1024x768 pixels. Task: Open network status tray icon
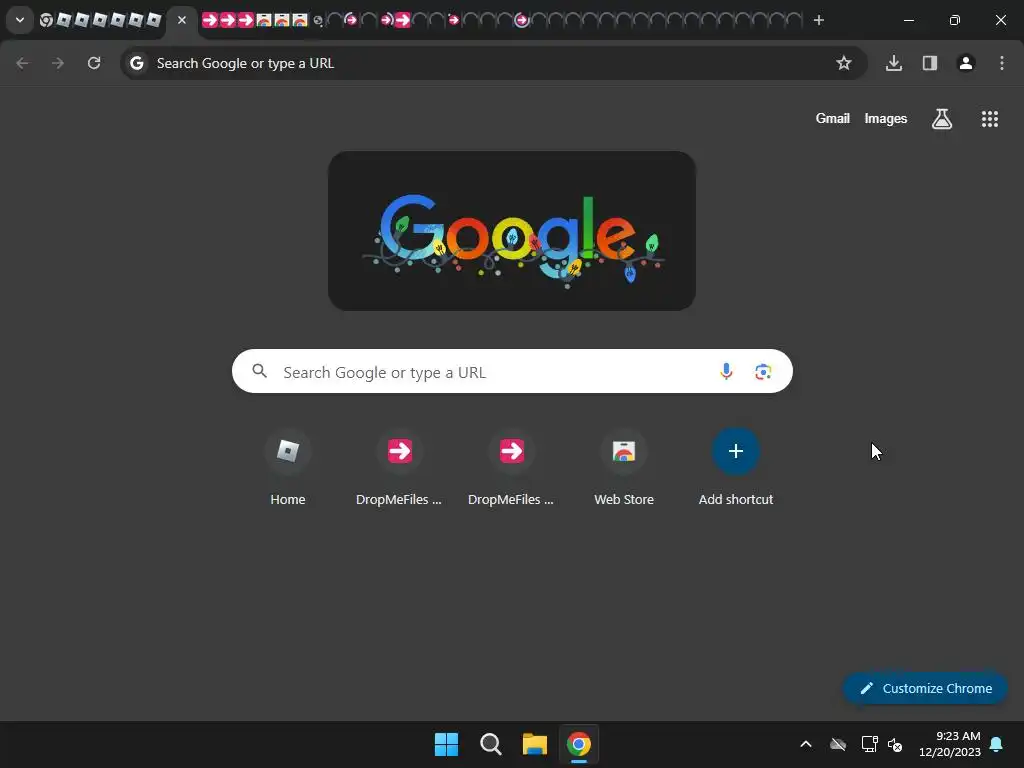869,744
